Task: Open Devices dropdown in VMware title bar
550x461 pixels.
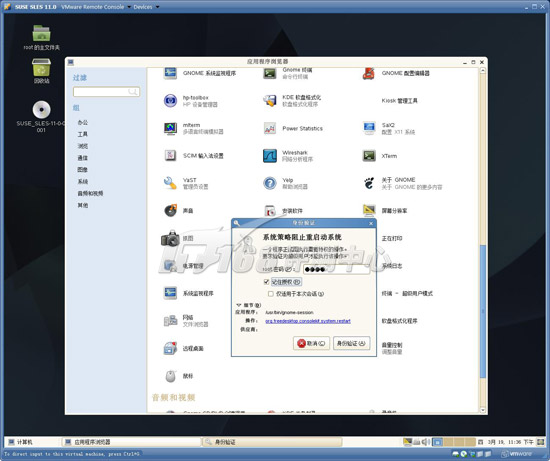Action: coord(146,7)
